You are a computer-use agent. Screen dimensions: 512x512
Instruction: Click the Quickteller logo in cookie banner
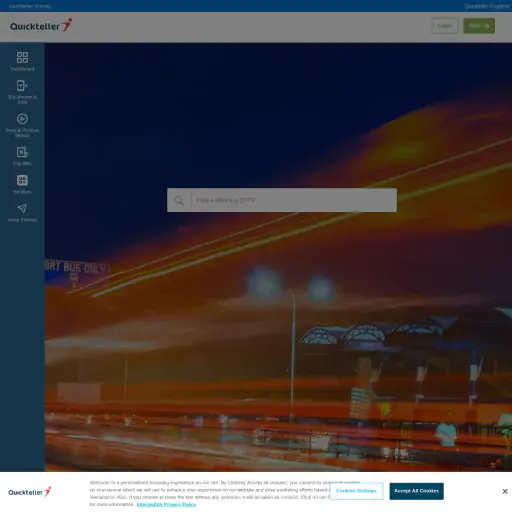pos(30,492)
